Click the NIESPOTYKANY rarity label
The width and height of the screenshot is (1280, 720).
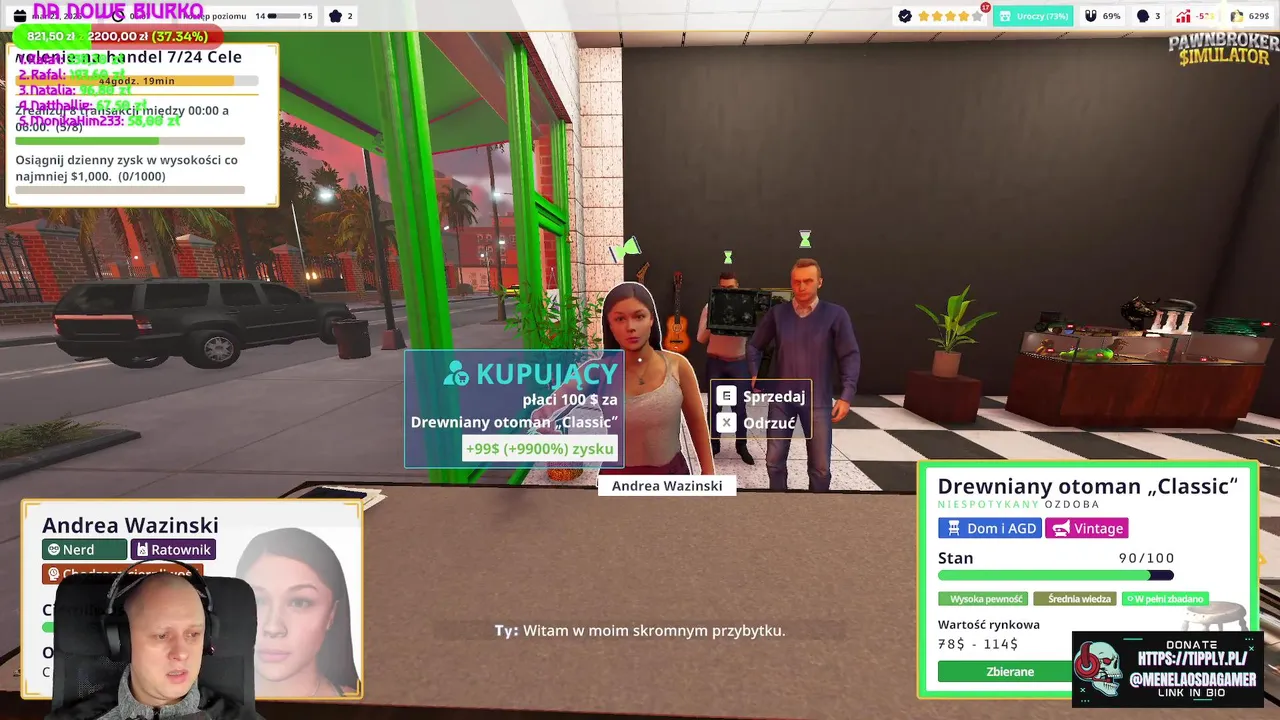click(988, 504)
